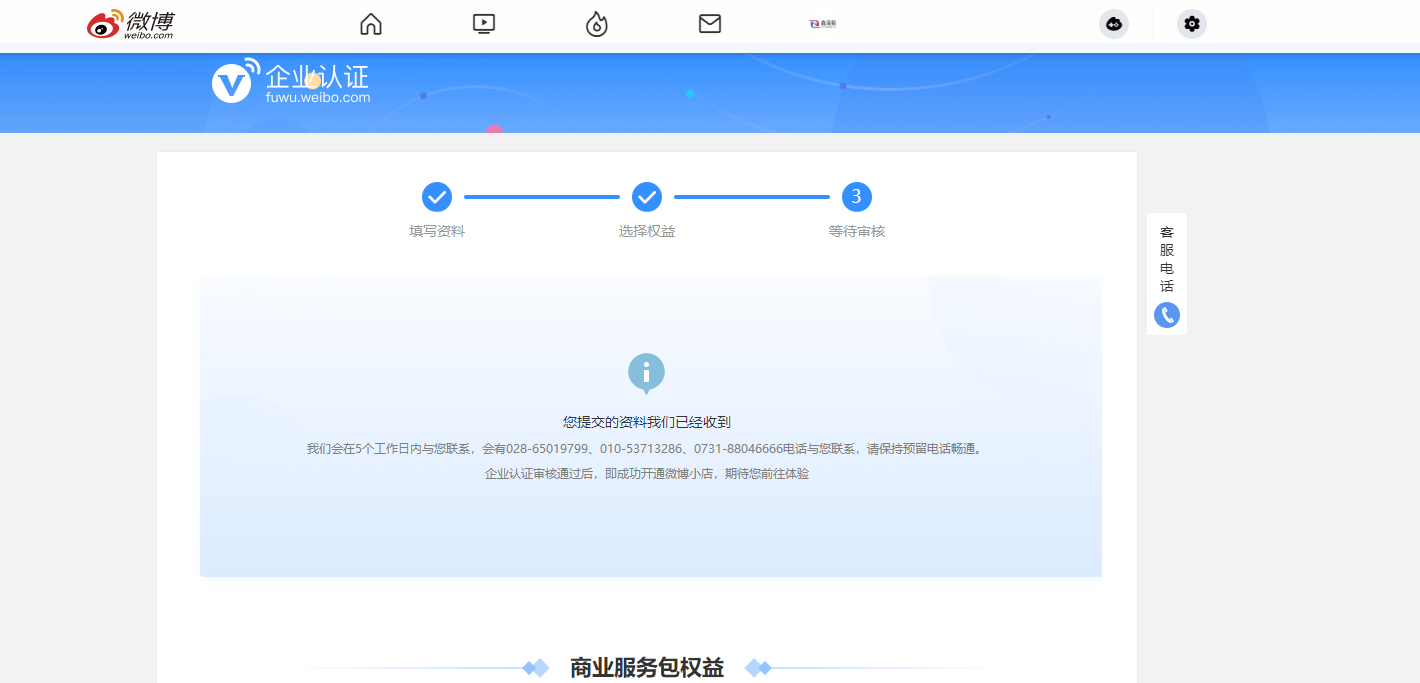Open the Weibo logo homepage link
Screen dimensions: 1420x683
(130, 24)
